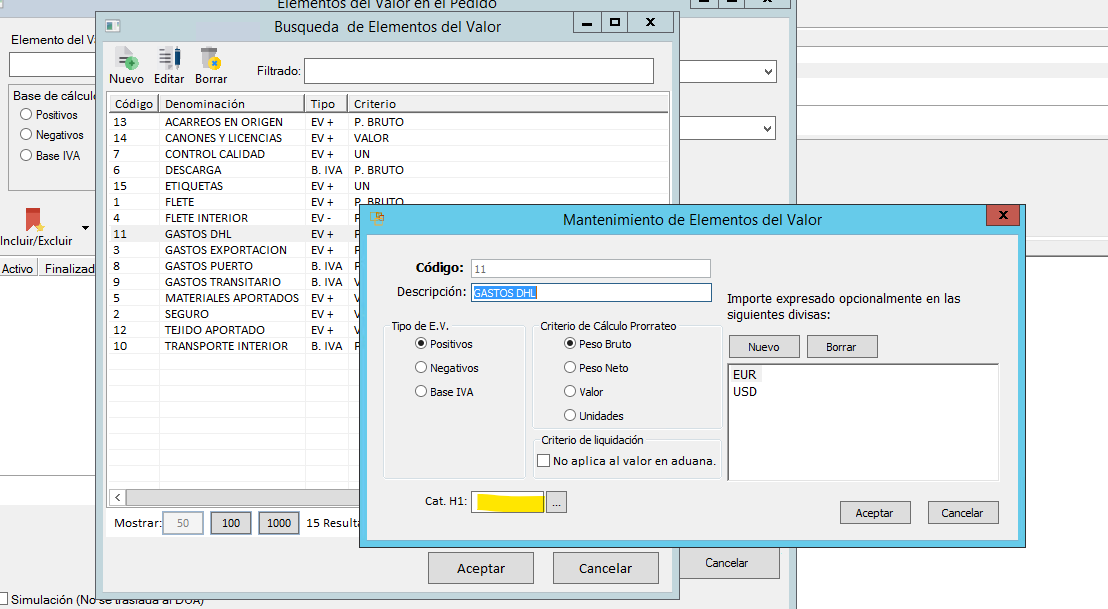Select the USD entry in currency list
Viewport: 1108px width, 609px height.
click(745, 392)
